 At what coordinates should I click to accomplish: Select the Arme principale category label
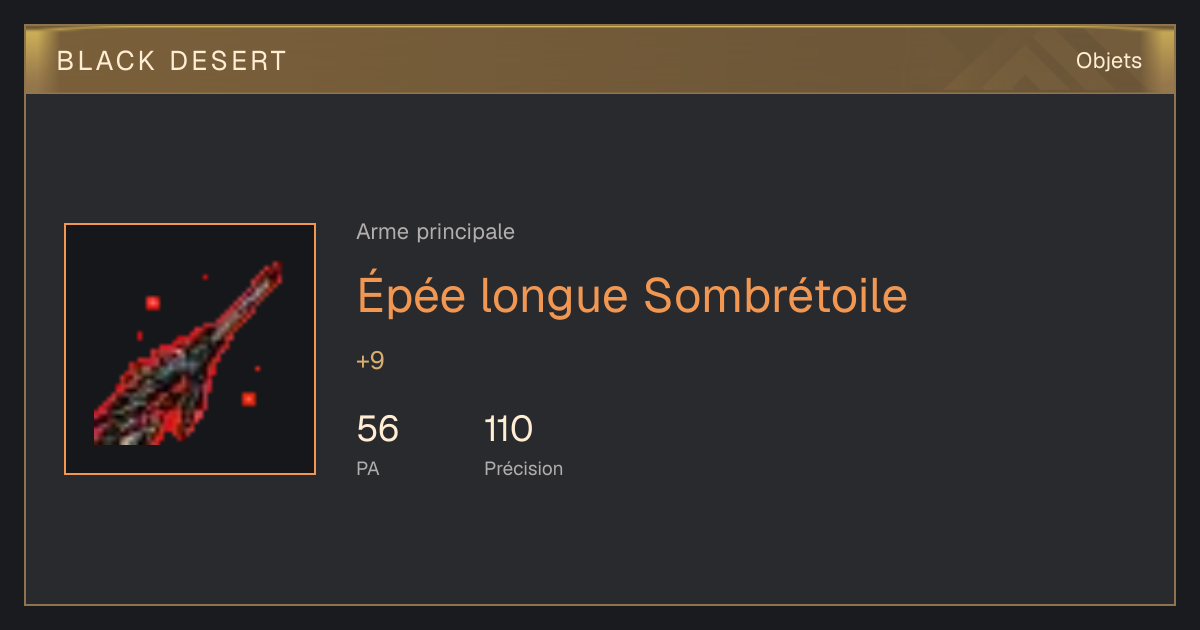[x=435, y=232]
